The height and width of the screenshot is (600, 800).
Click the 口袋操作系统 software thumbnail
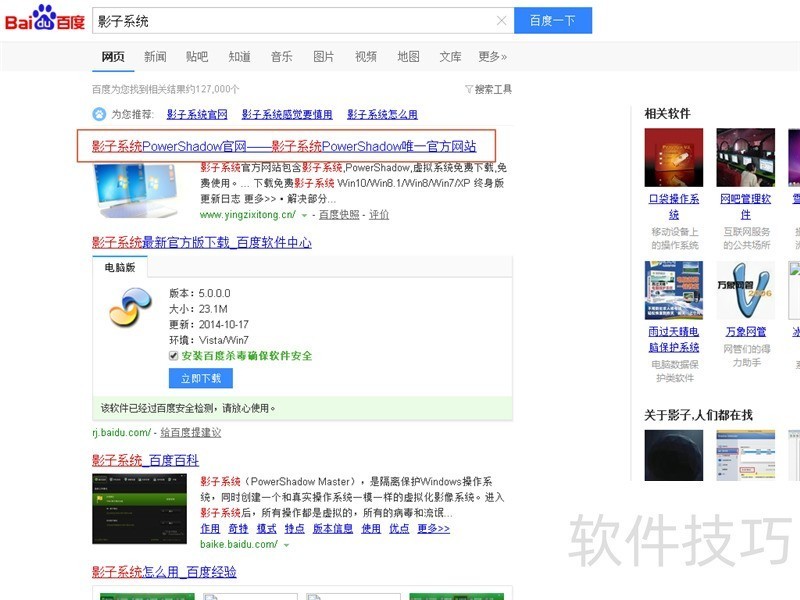pyautogui.click(x=673, y=157)
